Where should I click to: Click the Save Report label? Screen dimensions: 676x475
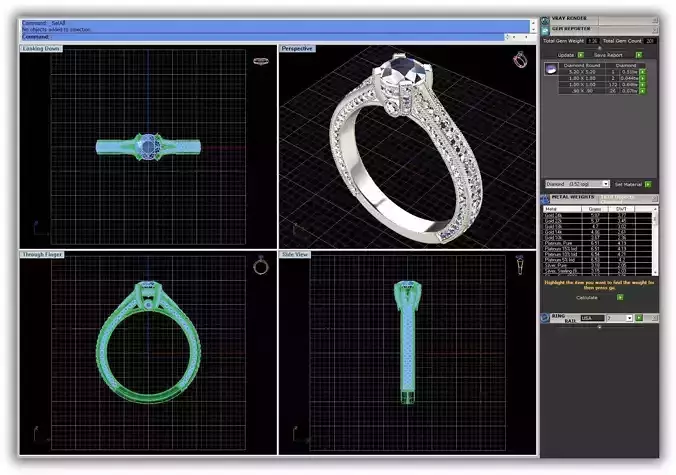coord(608,55)
